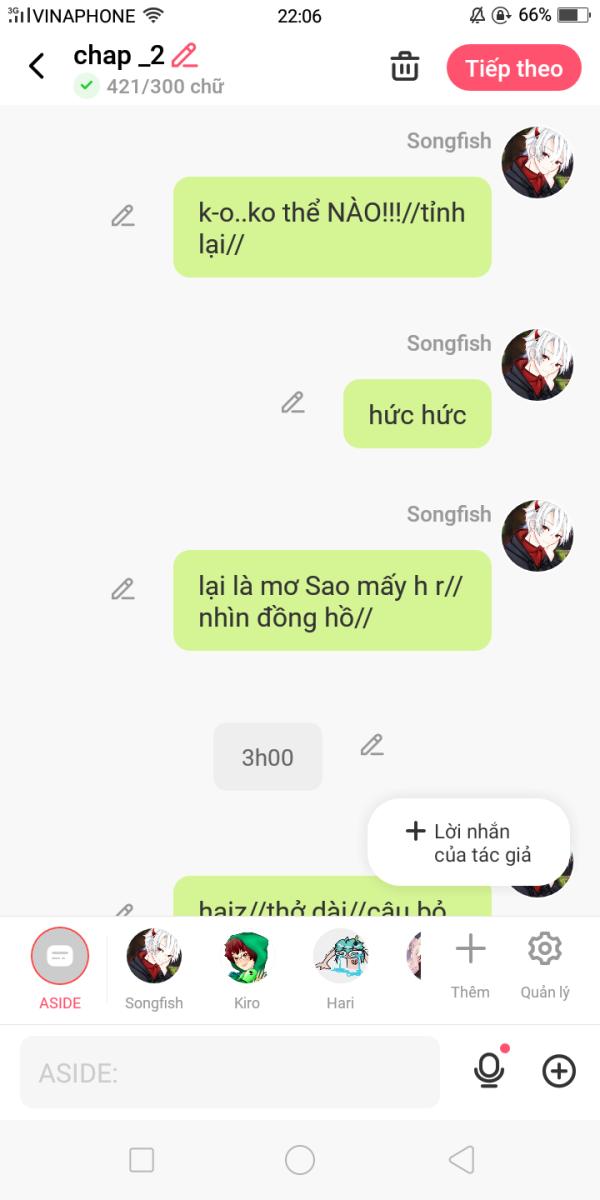The image size is (600, 1200).
Task: Open the circled plus attachment icon
Action: point(559,1072)
